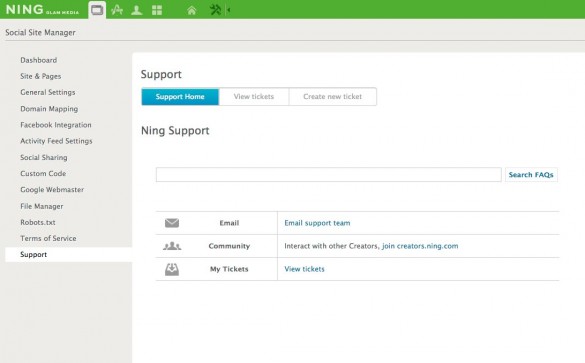Go to the home icon in top bar
Viewport: 585px width, 363px height.
pos(191,10)
